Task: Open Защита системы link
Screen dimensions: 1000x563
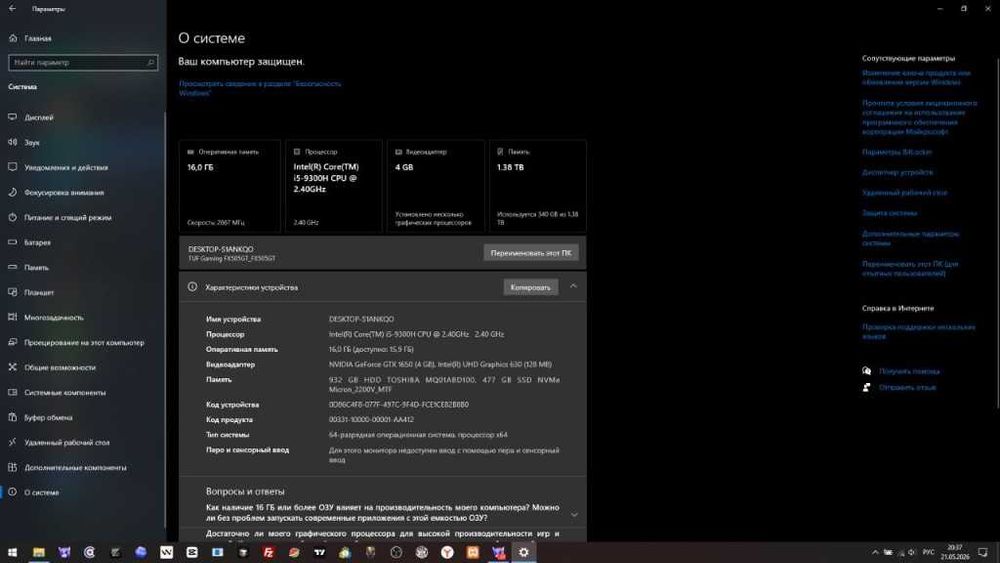Action: 889,213
